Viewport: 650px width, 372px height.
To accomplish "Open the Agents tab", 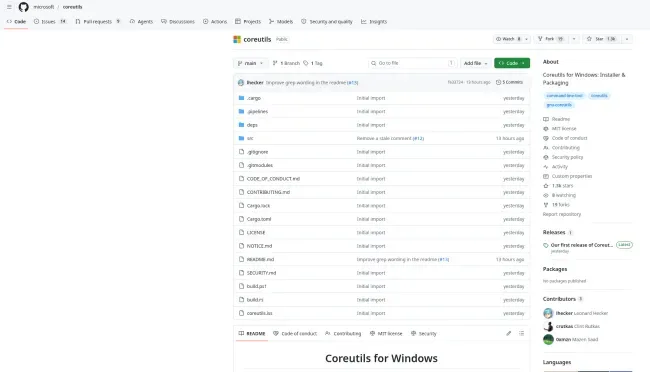I will 141,22.
